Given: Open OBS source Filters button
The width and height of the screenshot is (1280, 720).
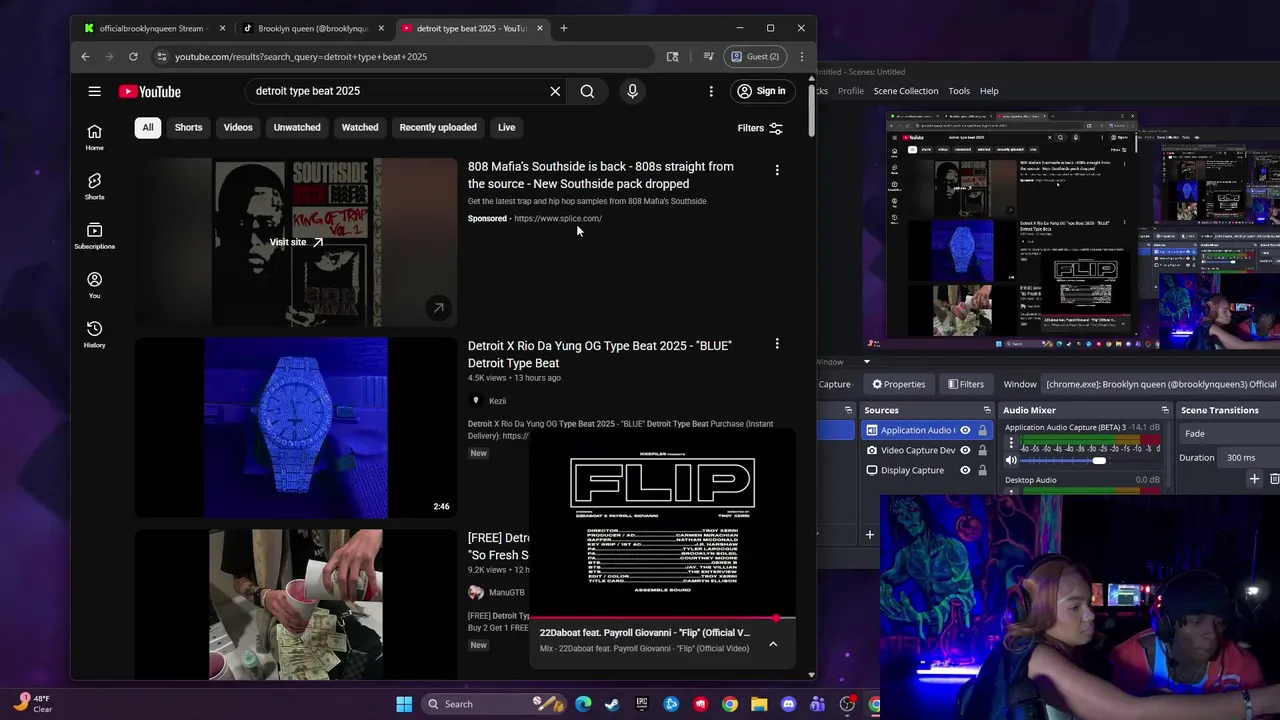Looking at the screenshot, I should 966,384.
